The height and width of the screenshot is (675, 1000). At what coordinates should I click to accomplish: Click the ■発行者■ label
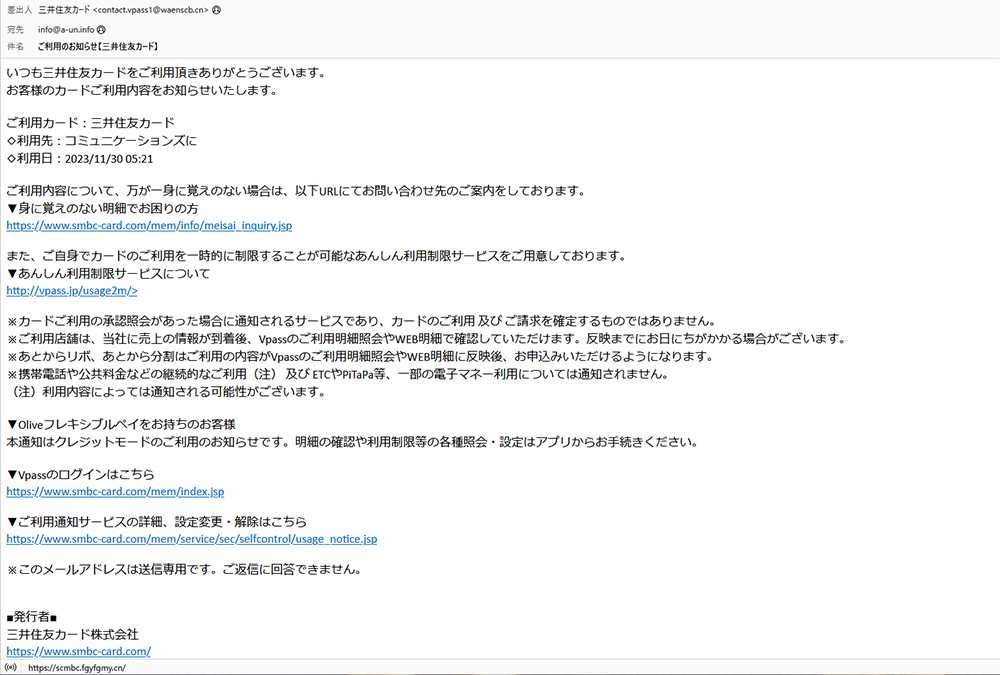pyautogui.click(x=32, y=617)
